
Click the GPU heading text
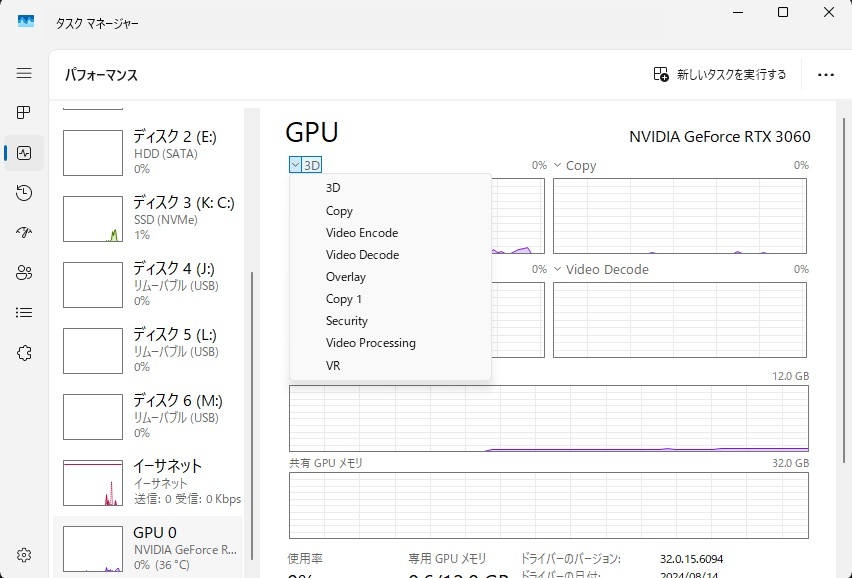pyautogui.click(x=312, y=132)
